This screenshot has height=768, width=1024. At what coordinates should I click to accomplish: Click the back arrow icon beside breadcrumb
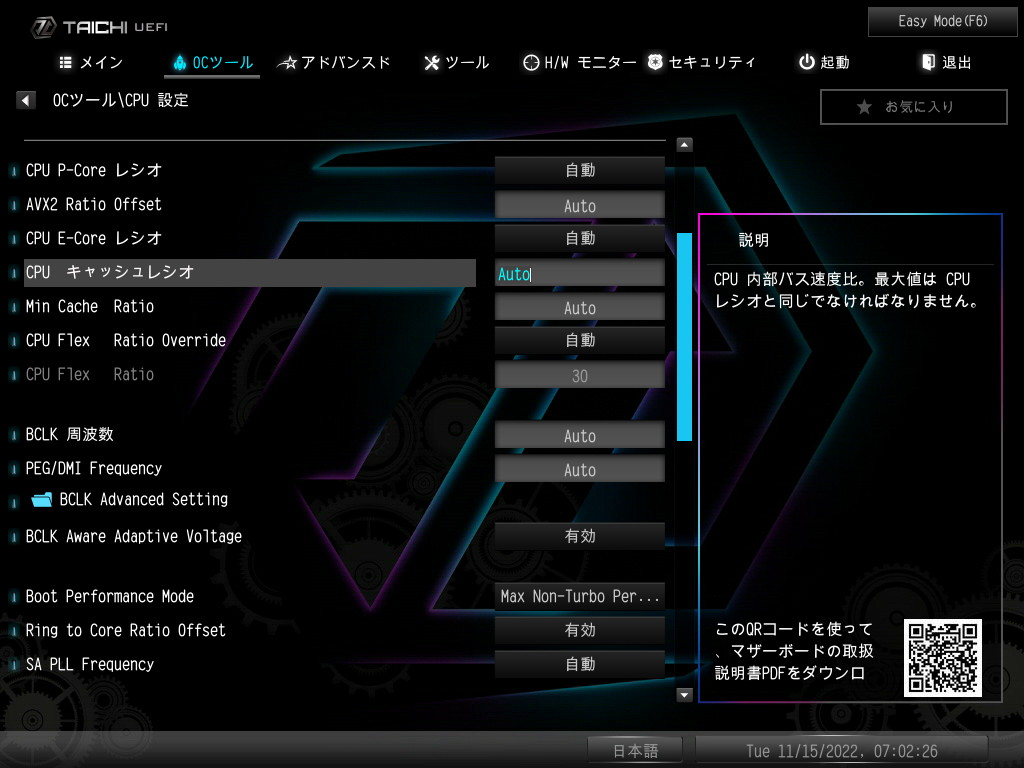pos(25,100)
